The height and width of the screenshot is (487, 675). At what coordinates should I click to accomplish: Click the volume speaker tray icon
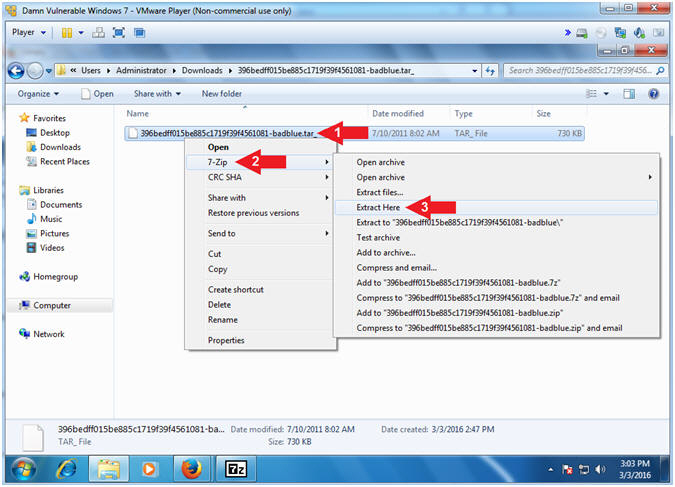tap(600, 470)
